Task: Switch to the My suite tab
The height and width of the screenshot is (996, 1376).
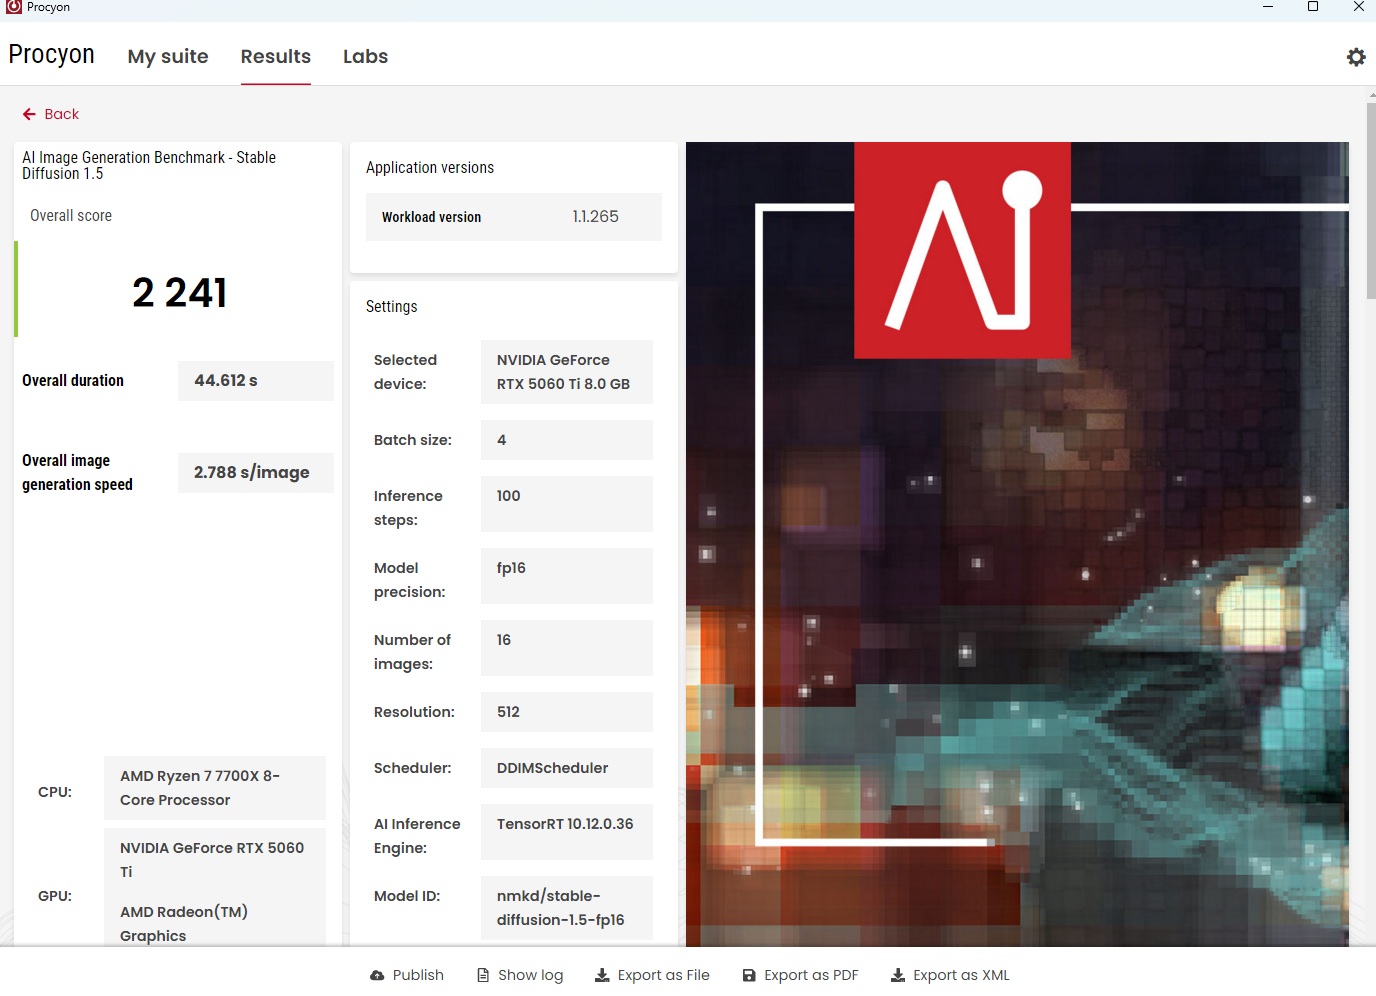Action: 168,56
